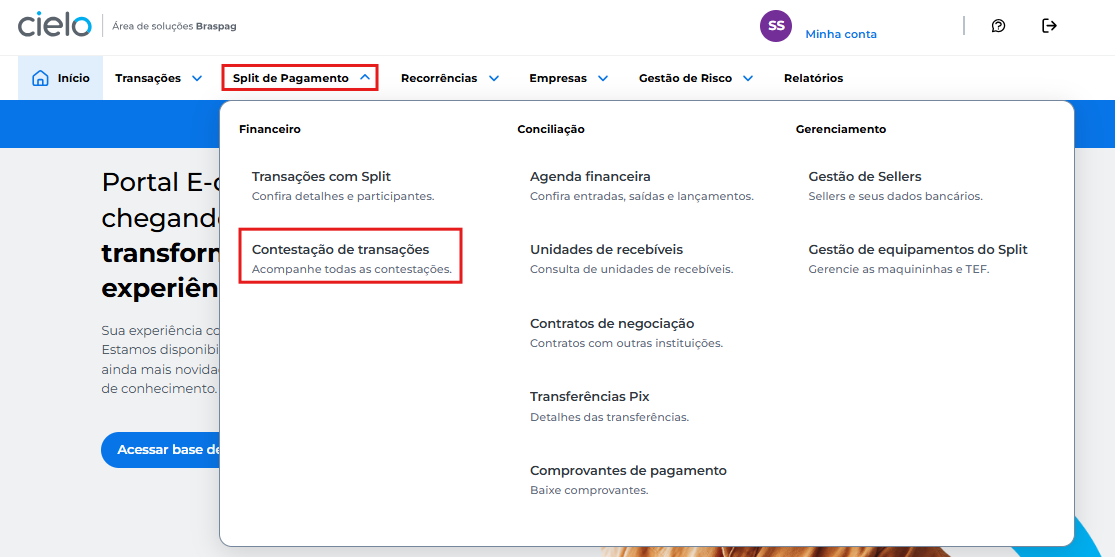Open Contratos de negociação
The image size is (1115, 557).
click(612, 324)
